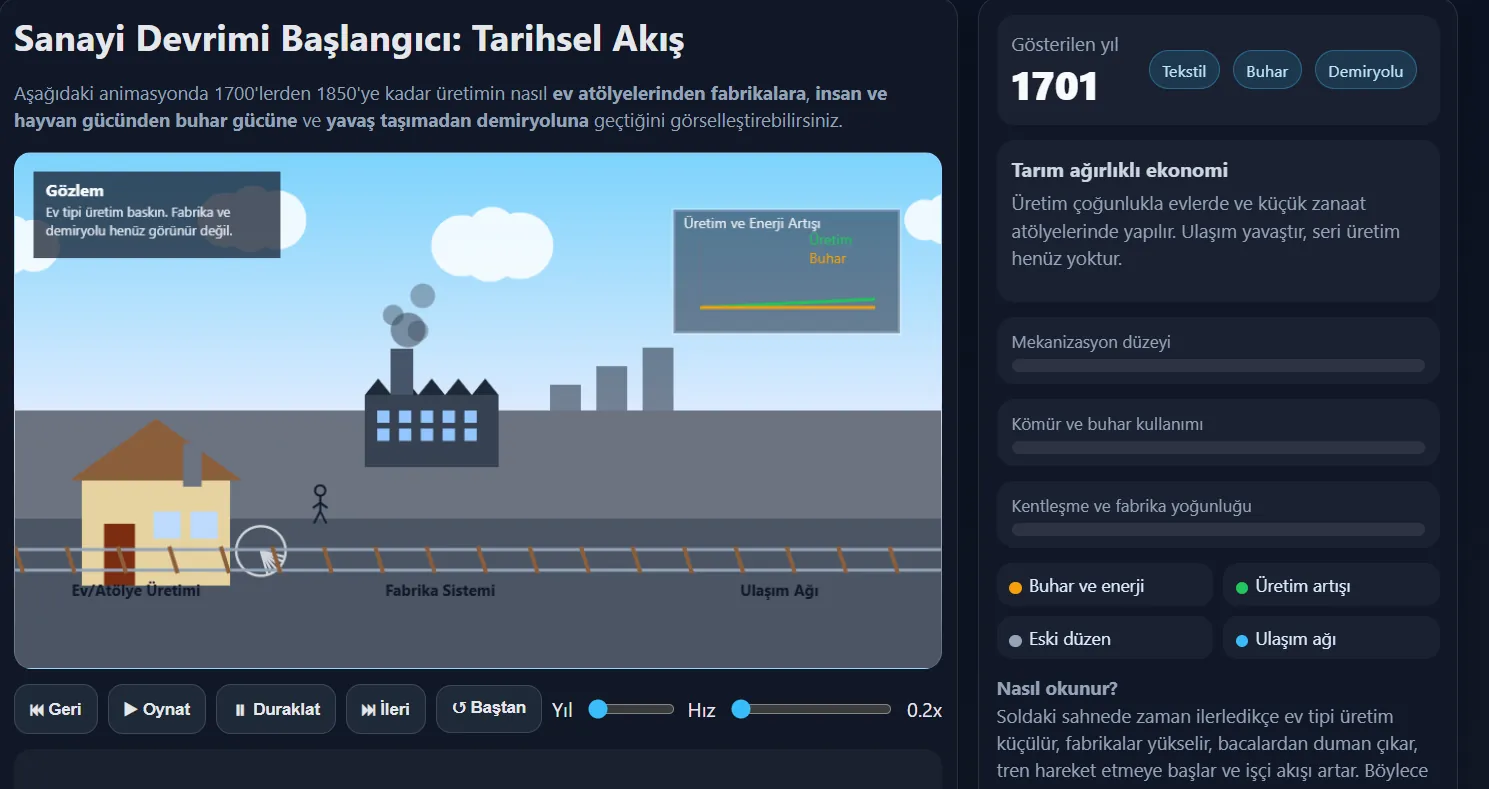Viewport: 1489px width, 789px height.
Task: Click the Ev/Atölye Üretimi label
Action: pyautogui.click(x=136, y=591)
